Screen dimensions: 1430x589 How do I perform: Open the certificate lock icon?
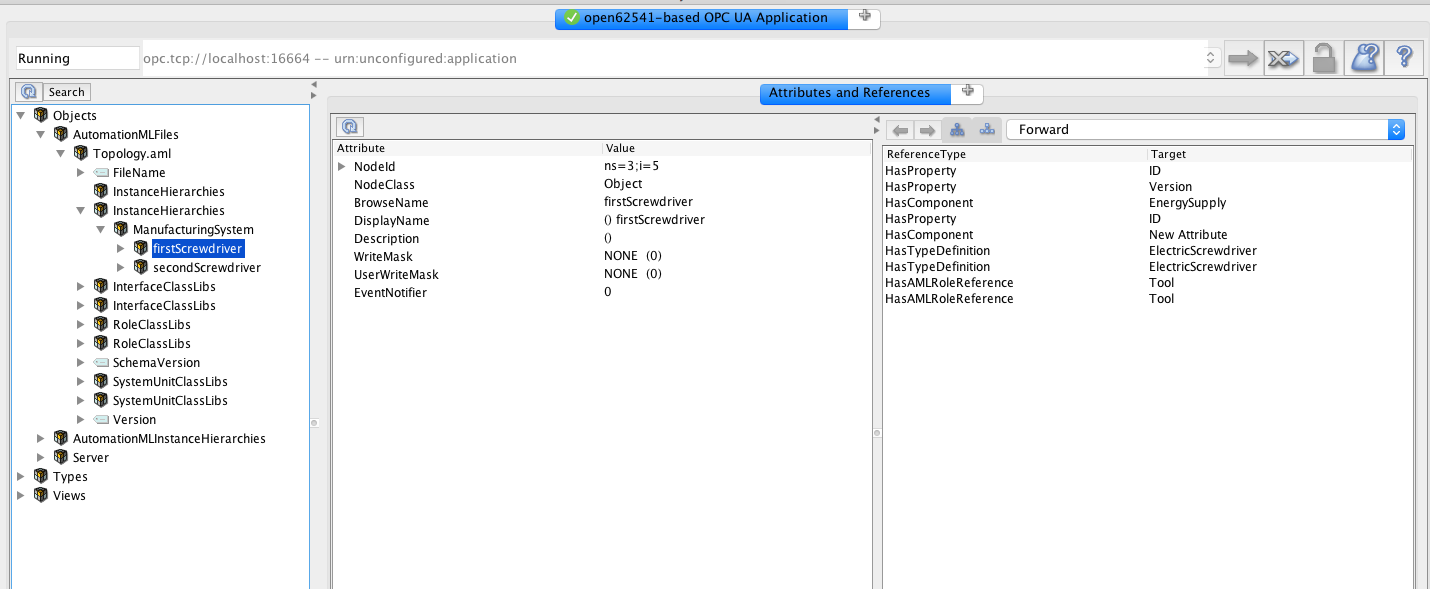tap(1323, 57)
